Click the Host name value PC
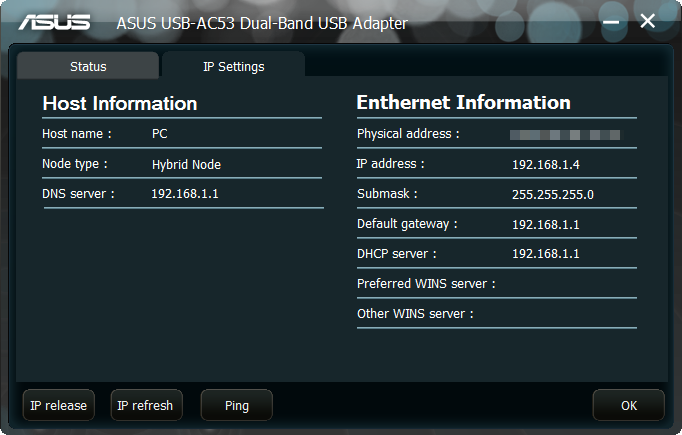Image resolution: width=682 pixels, height=435 pixels. [160, 134]
